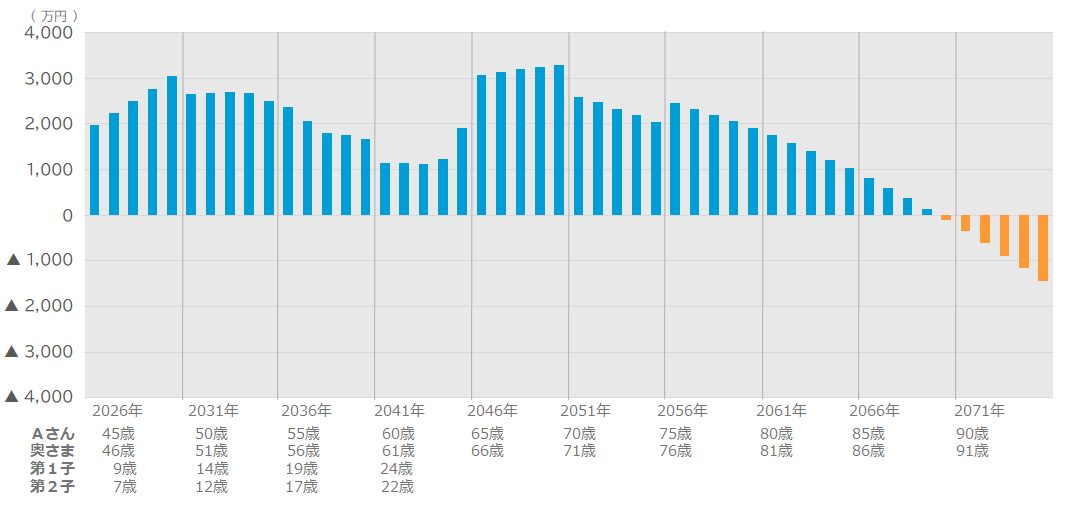This screenshot has height=521, width=1079.
Task: Click the 90歳 age label for Aさん
Action: [972, 434]
